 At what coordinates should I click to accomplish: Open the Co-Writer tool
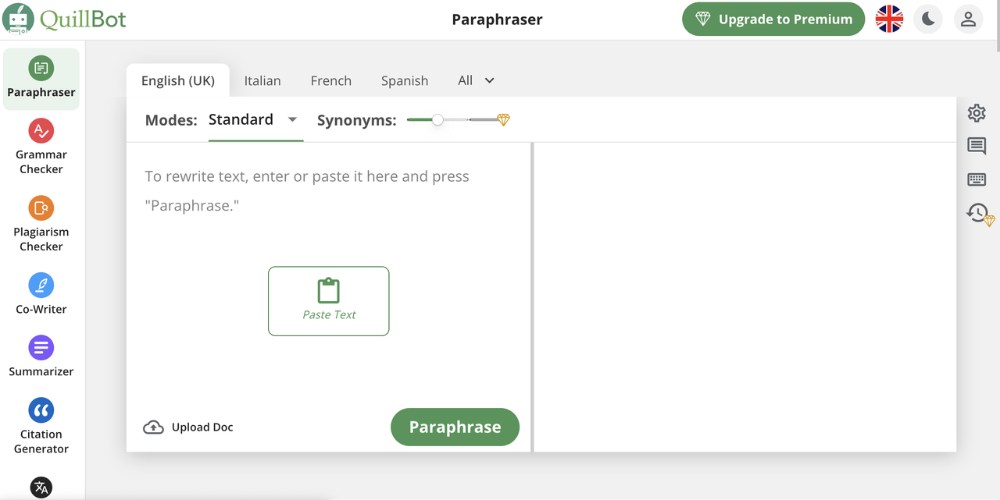[x=41, y=293]
